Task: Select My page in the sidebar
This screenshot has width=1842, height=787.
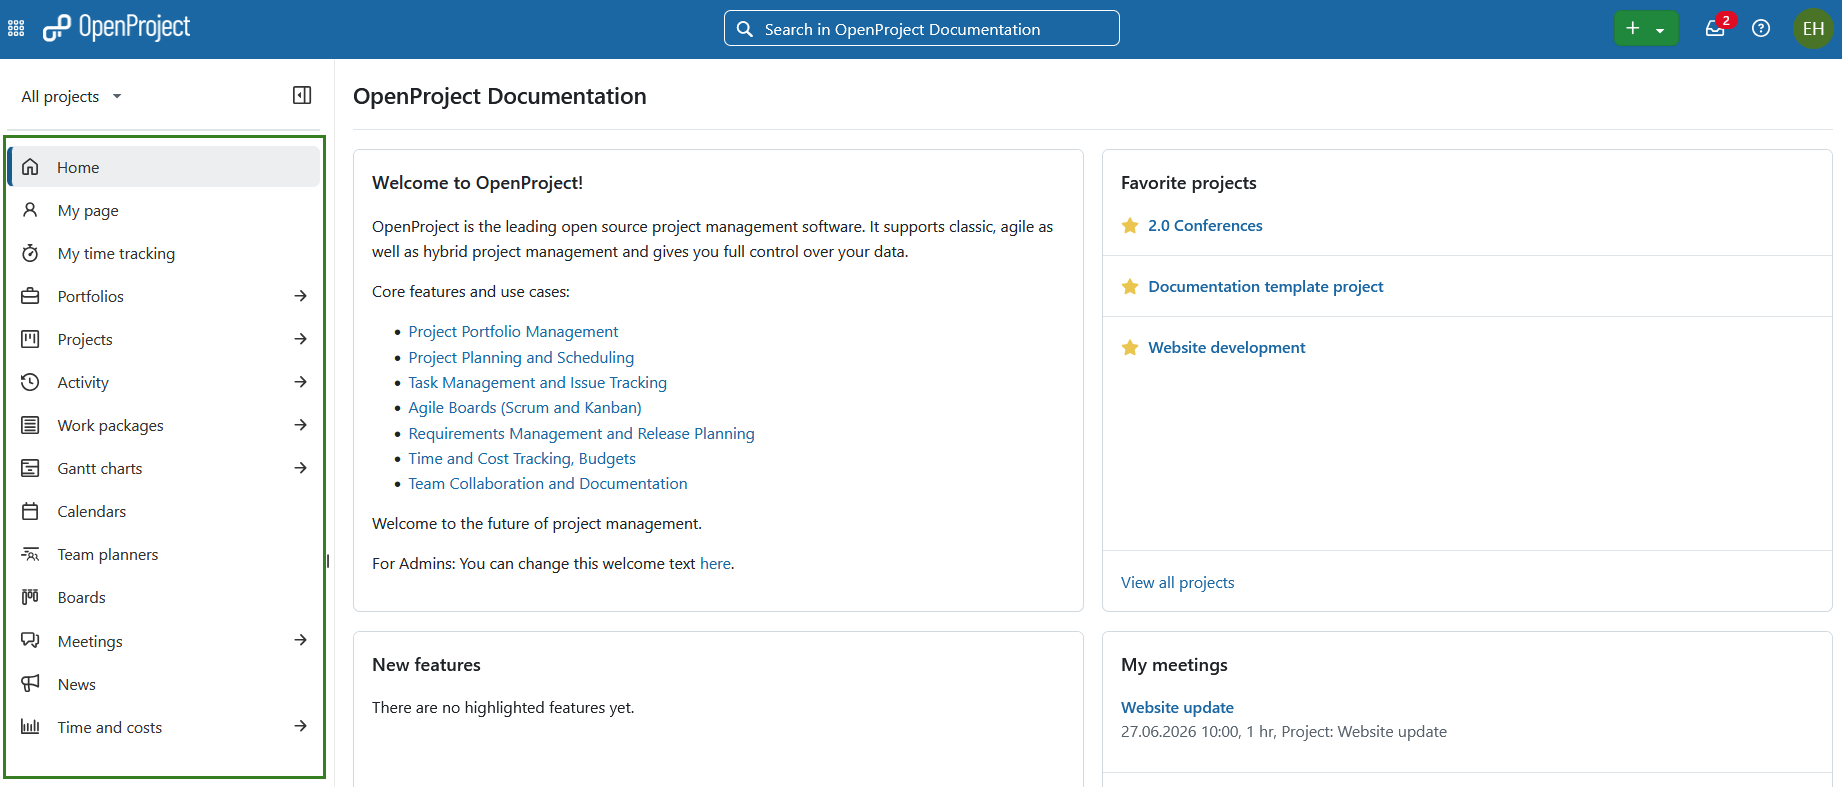Action: (x=164, y=210)
